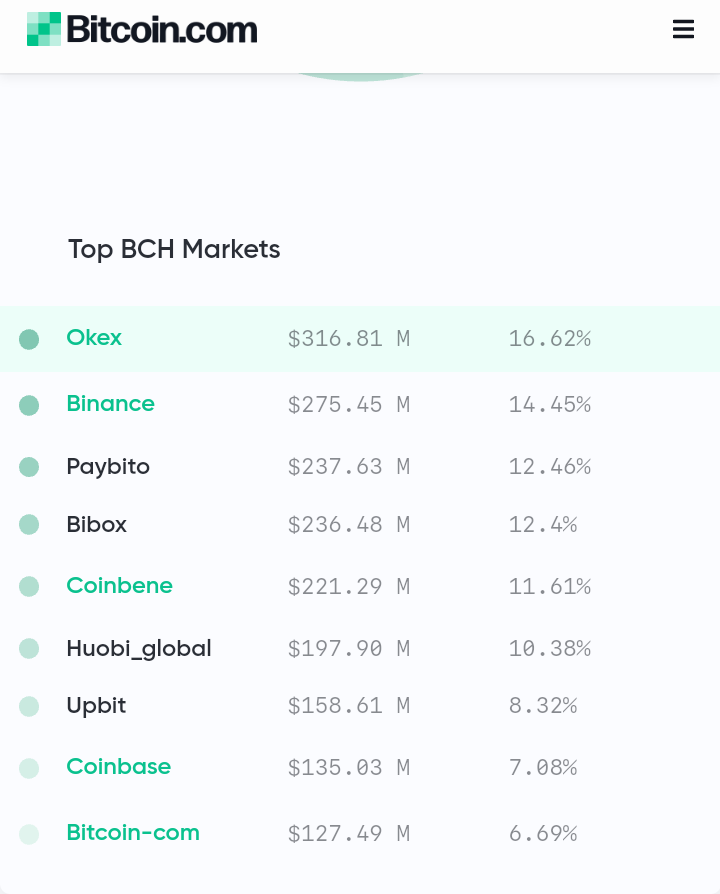The height and width of the screenshot is (894, 720).
Task: Click the Binance legend dot
Action: (x=29, y=405)
